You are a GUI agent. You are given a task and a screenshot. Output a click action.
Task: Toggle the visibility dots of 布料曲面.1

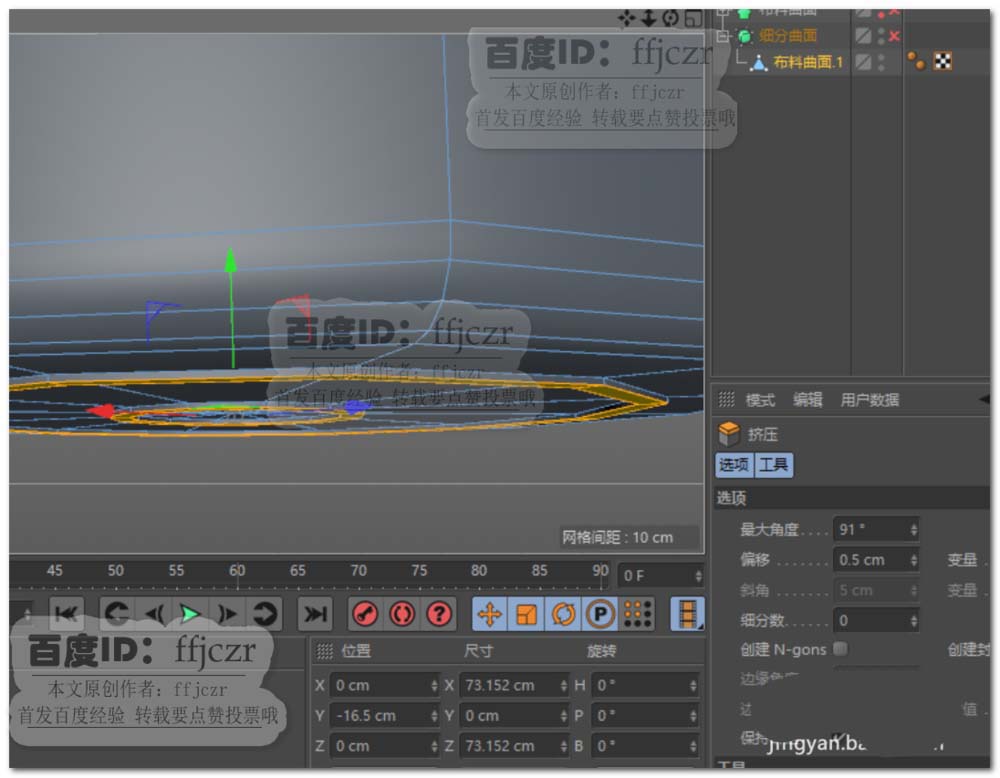coord(881,62)
